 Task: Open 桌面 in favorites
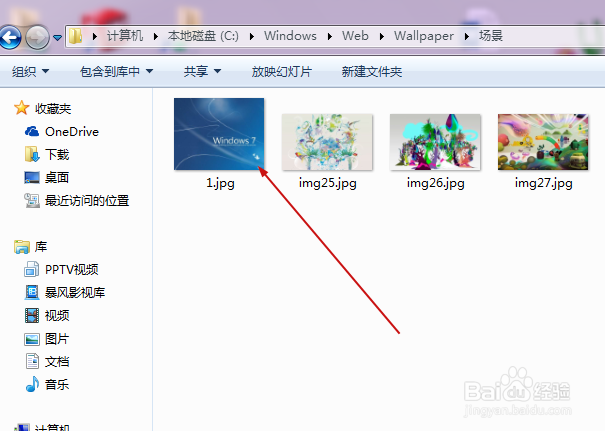click(x=57, y=178)
